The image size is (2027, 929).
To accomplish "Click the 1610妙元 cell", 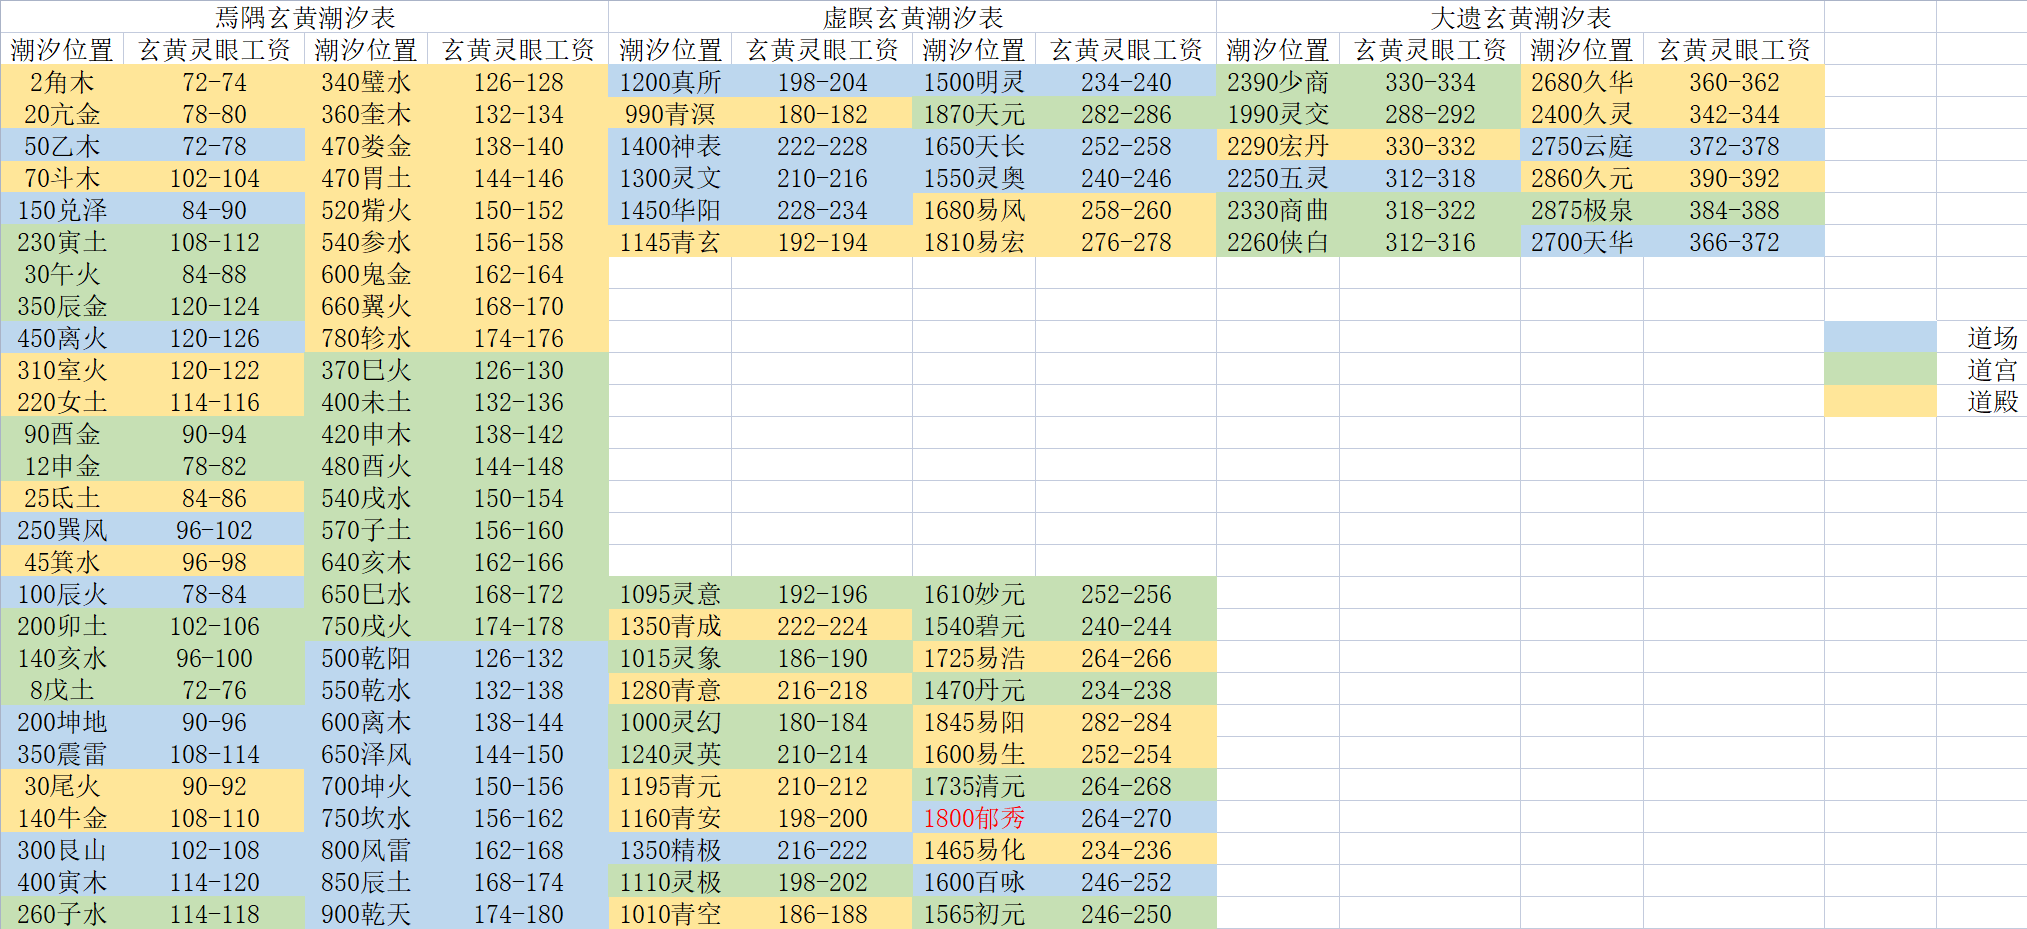I will [974, 593].
